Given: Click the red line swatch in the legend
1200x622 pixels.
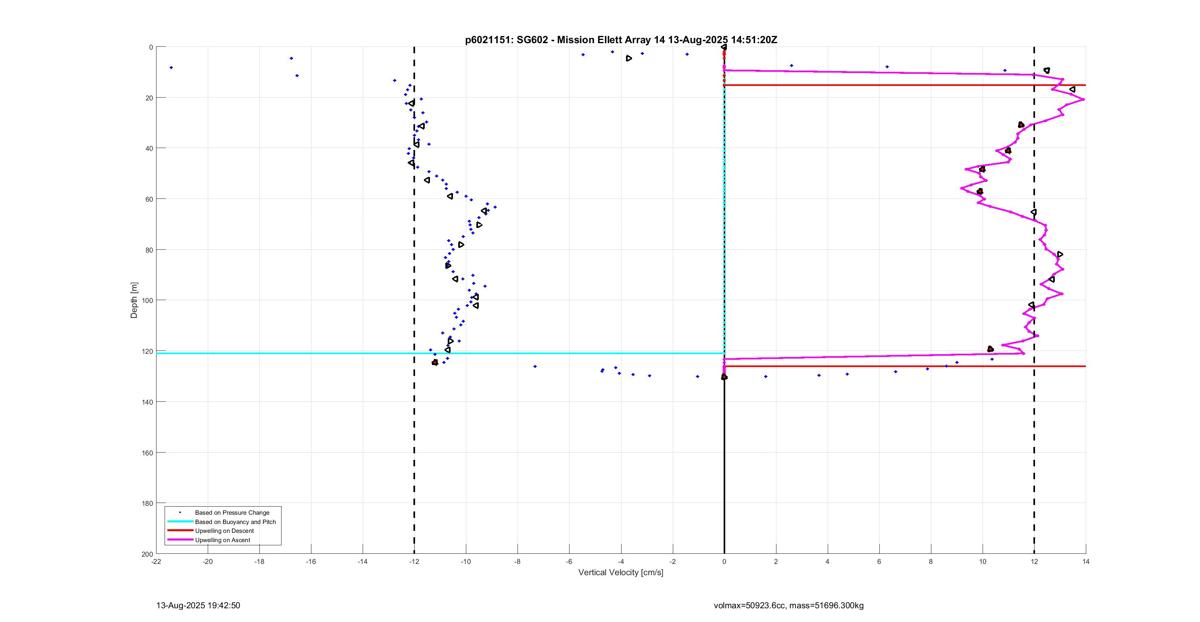Looking at the screenshot, I should 179,531.
